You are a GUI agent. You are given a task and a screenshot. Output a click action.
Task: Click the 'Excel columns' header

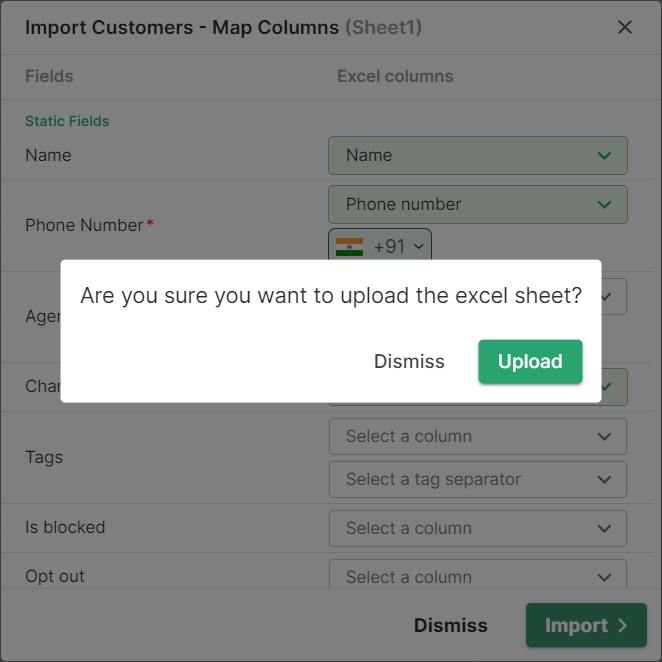(395, 76)
